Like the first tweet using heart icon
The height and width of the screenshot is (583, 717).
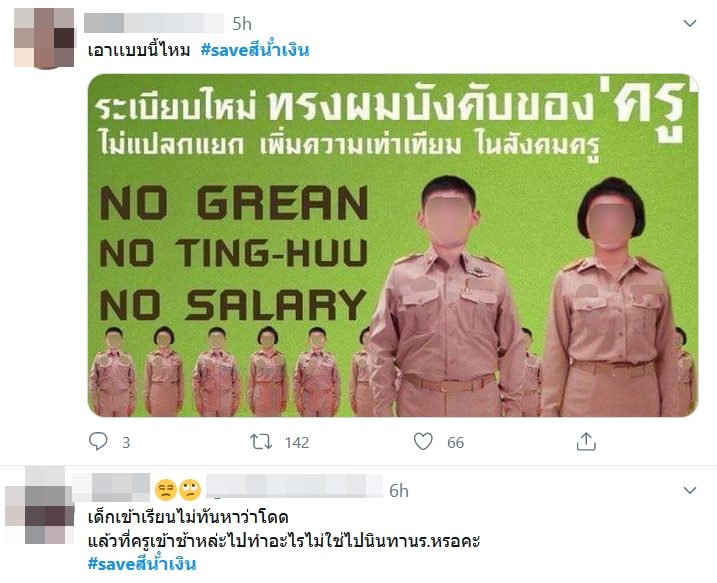(x=423, y=442)
